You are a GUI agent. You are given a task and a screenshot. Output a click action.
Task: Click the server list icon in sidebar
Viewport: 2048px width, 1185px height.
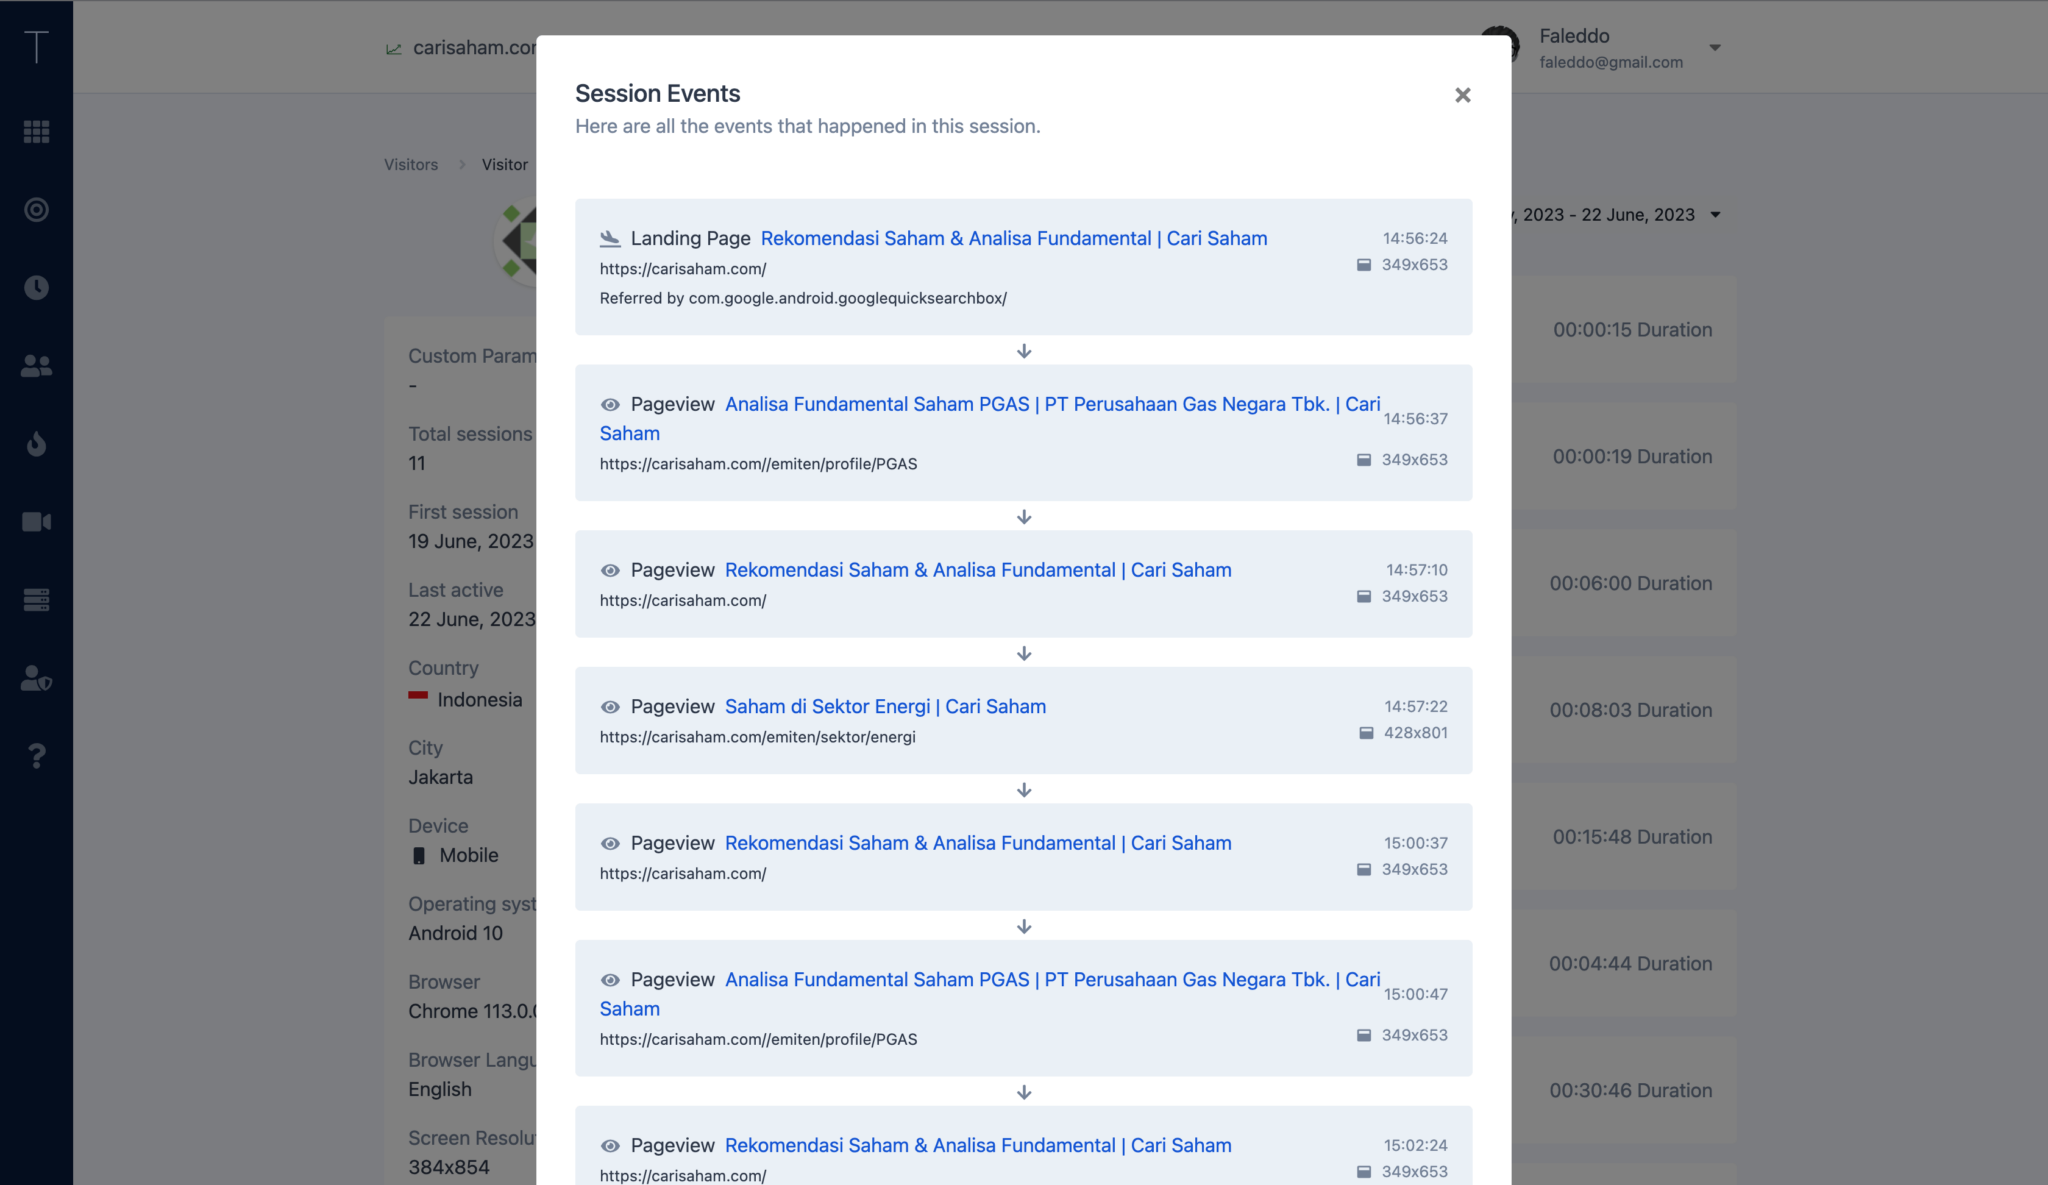click(36, 600)
